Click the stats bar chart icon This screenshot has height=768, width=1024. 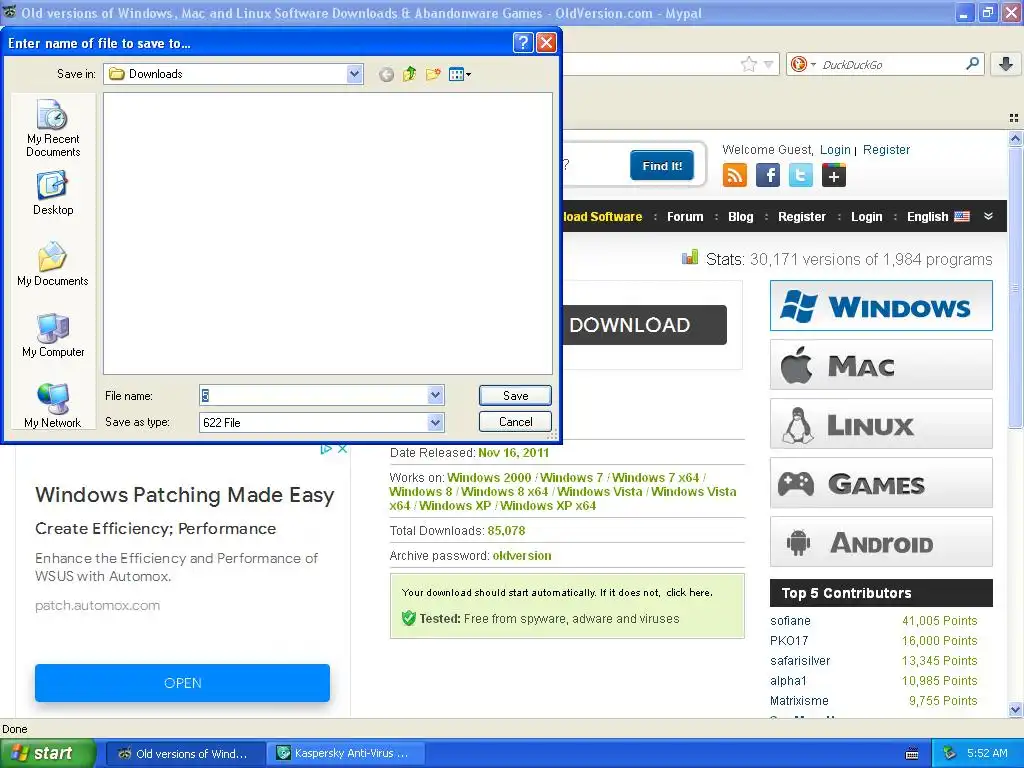point(690,258)
